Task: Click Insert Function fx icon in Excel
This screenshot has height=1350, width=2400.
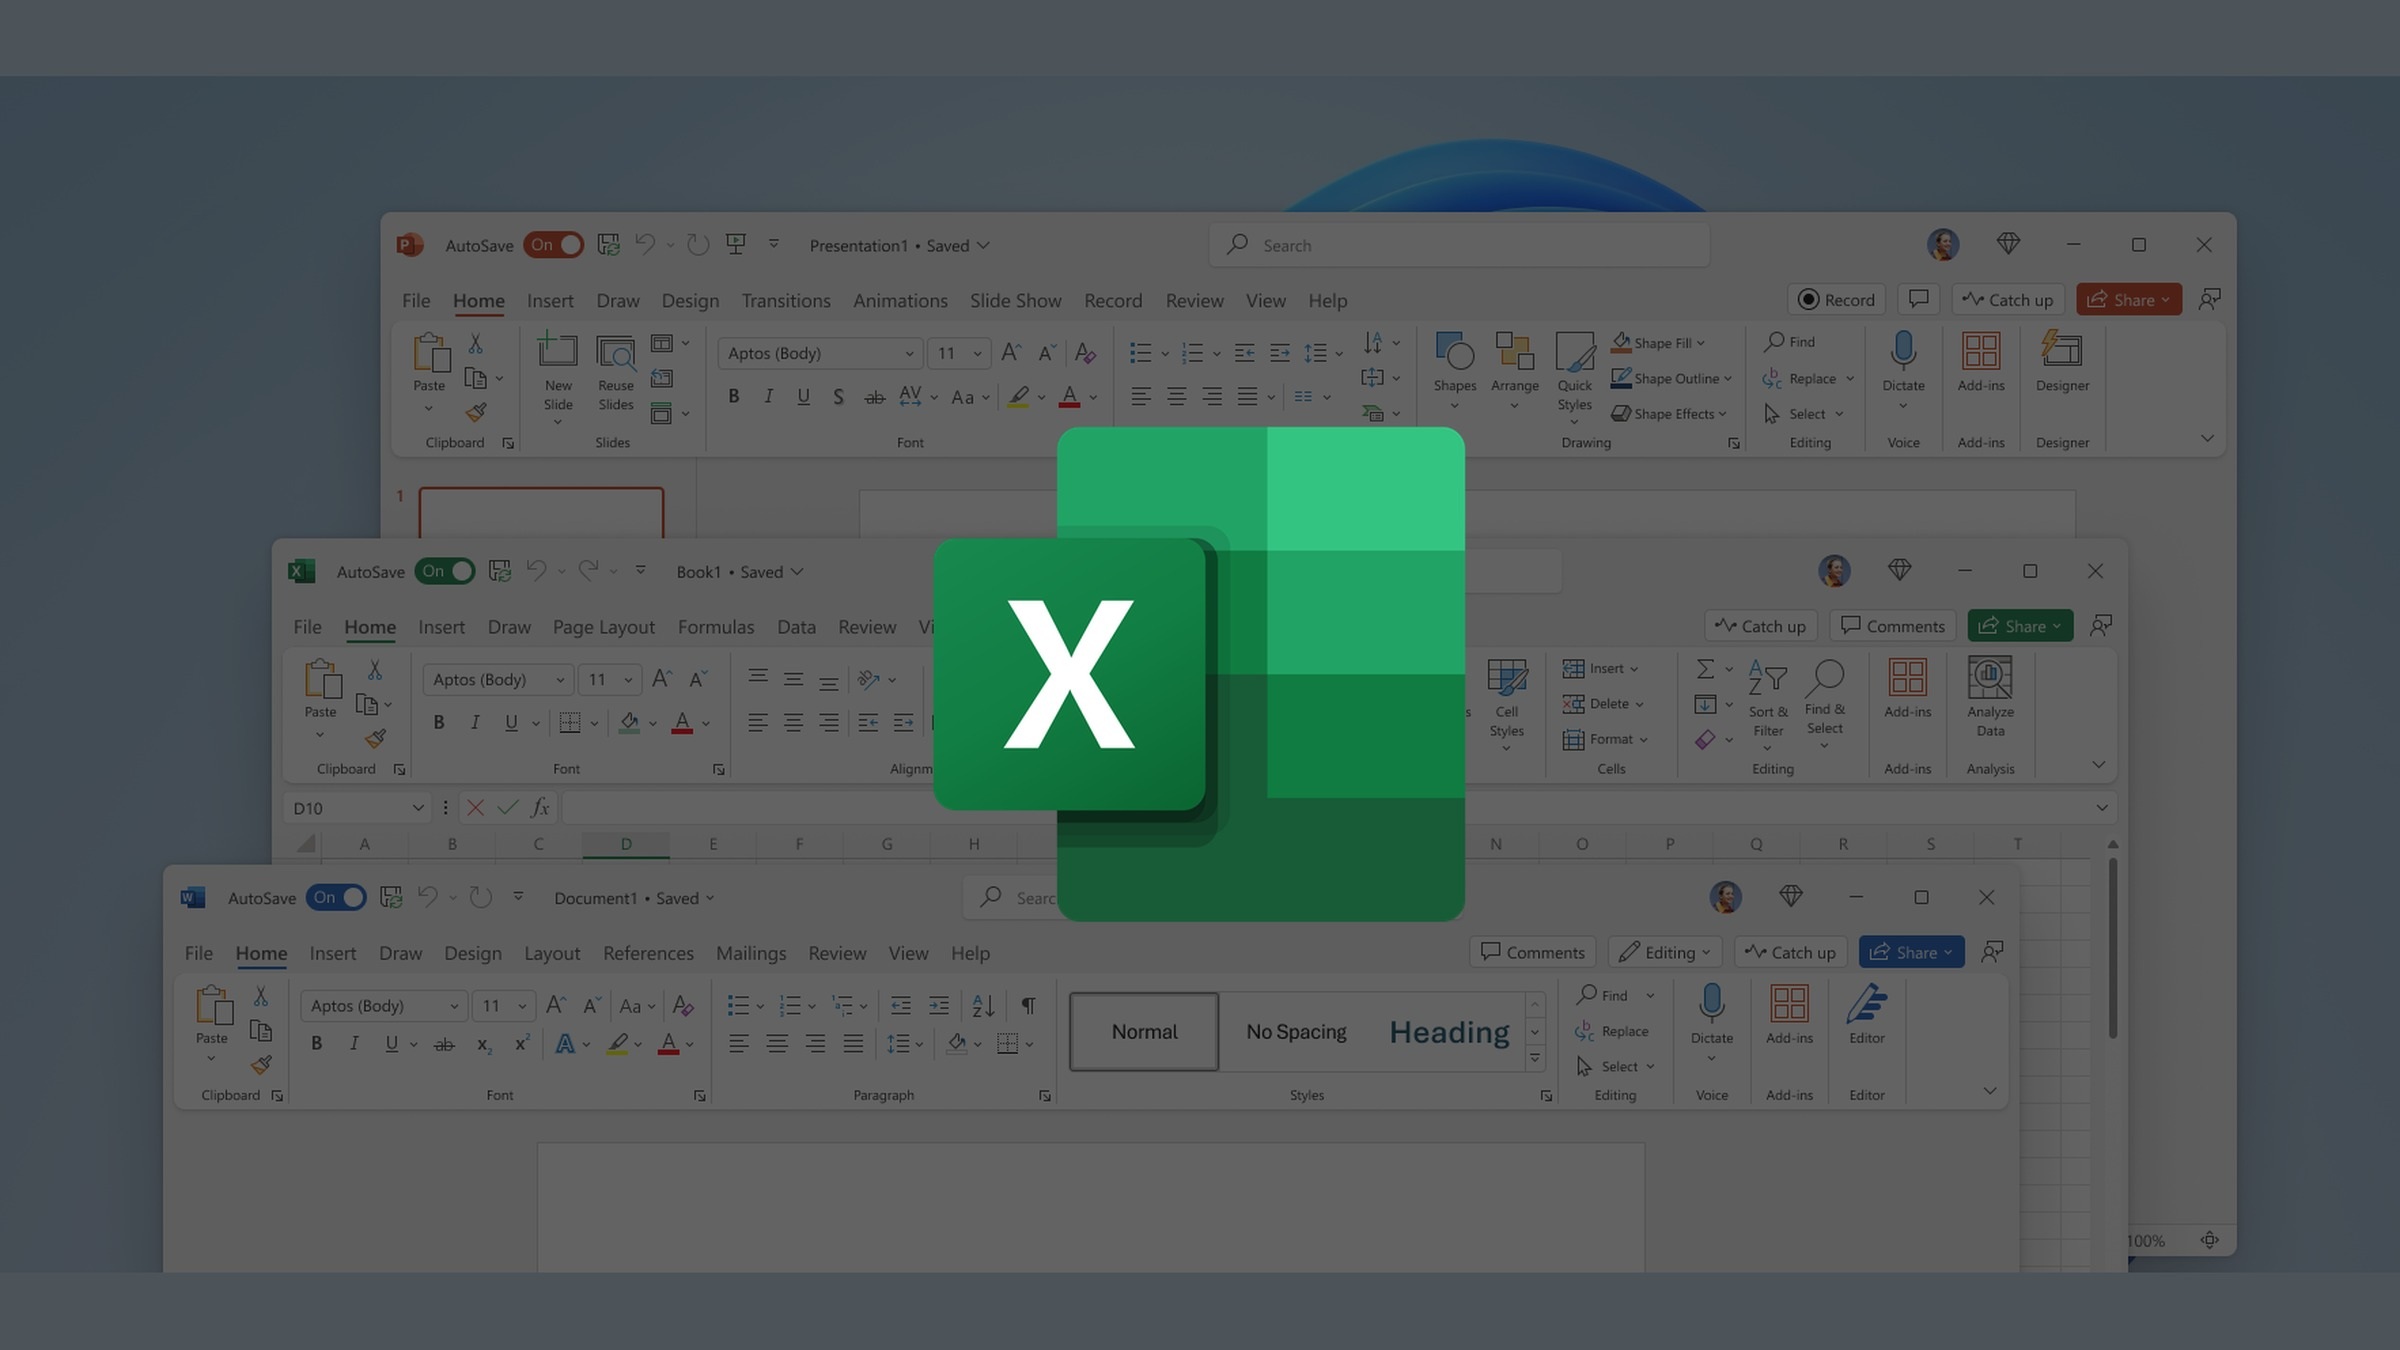Action: tap(540, 807)
